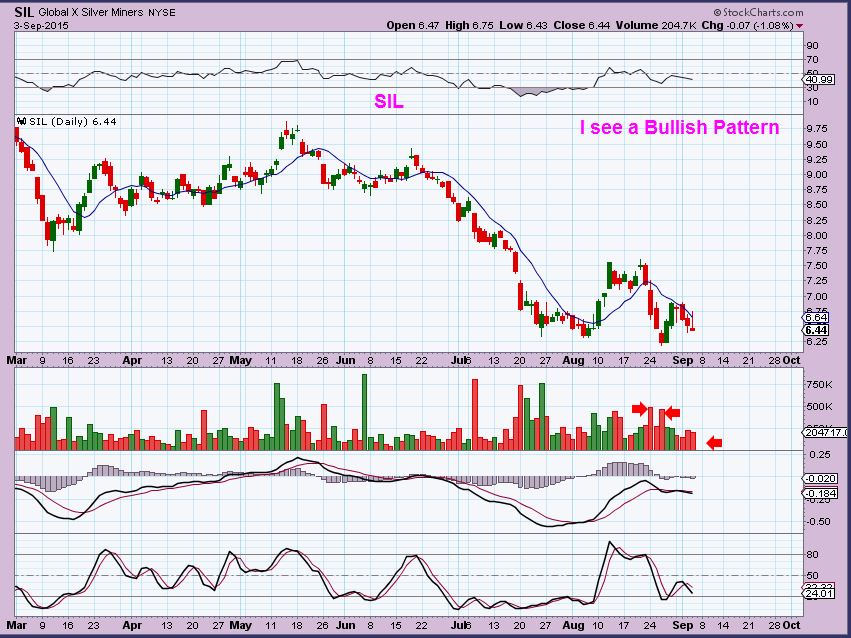Image resolution: width=851 pixels, height=638 pixels.
Task: Click the 'Apr' label on the bottom date axis
Action: point(132,625)
